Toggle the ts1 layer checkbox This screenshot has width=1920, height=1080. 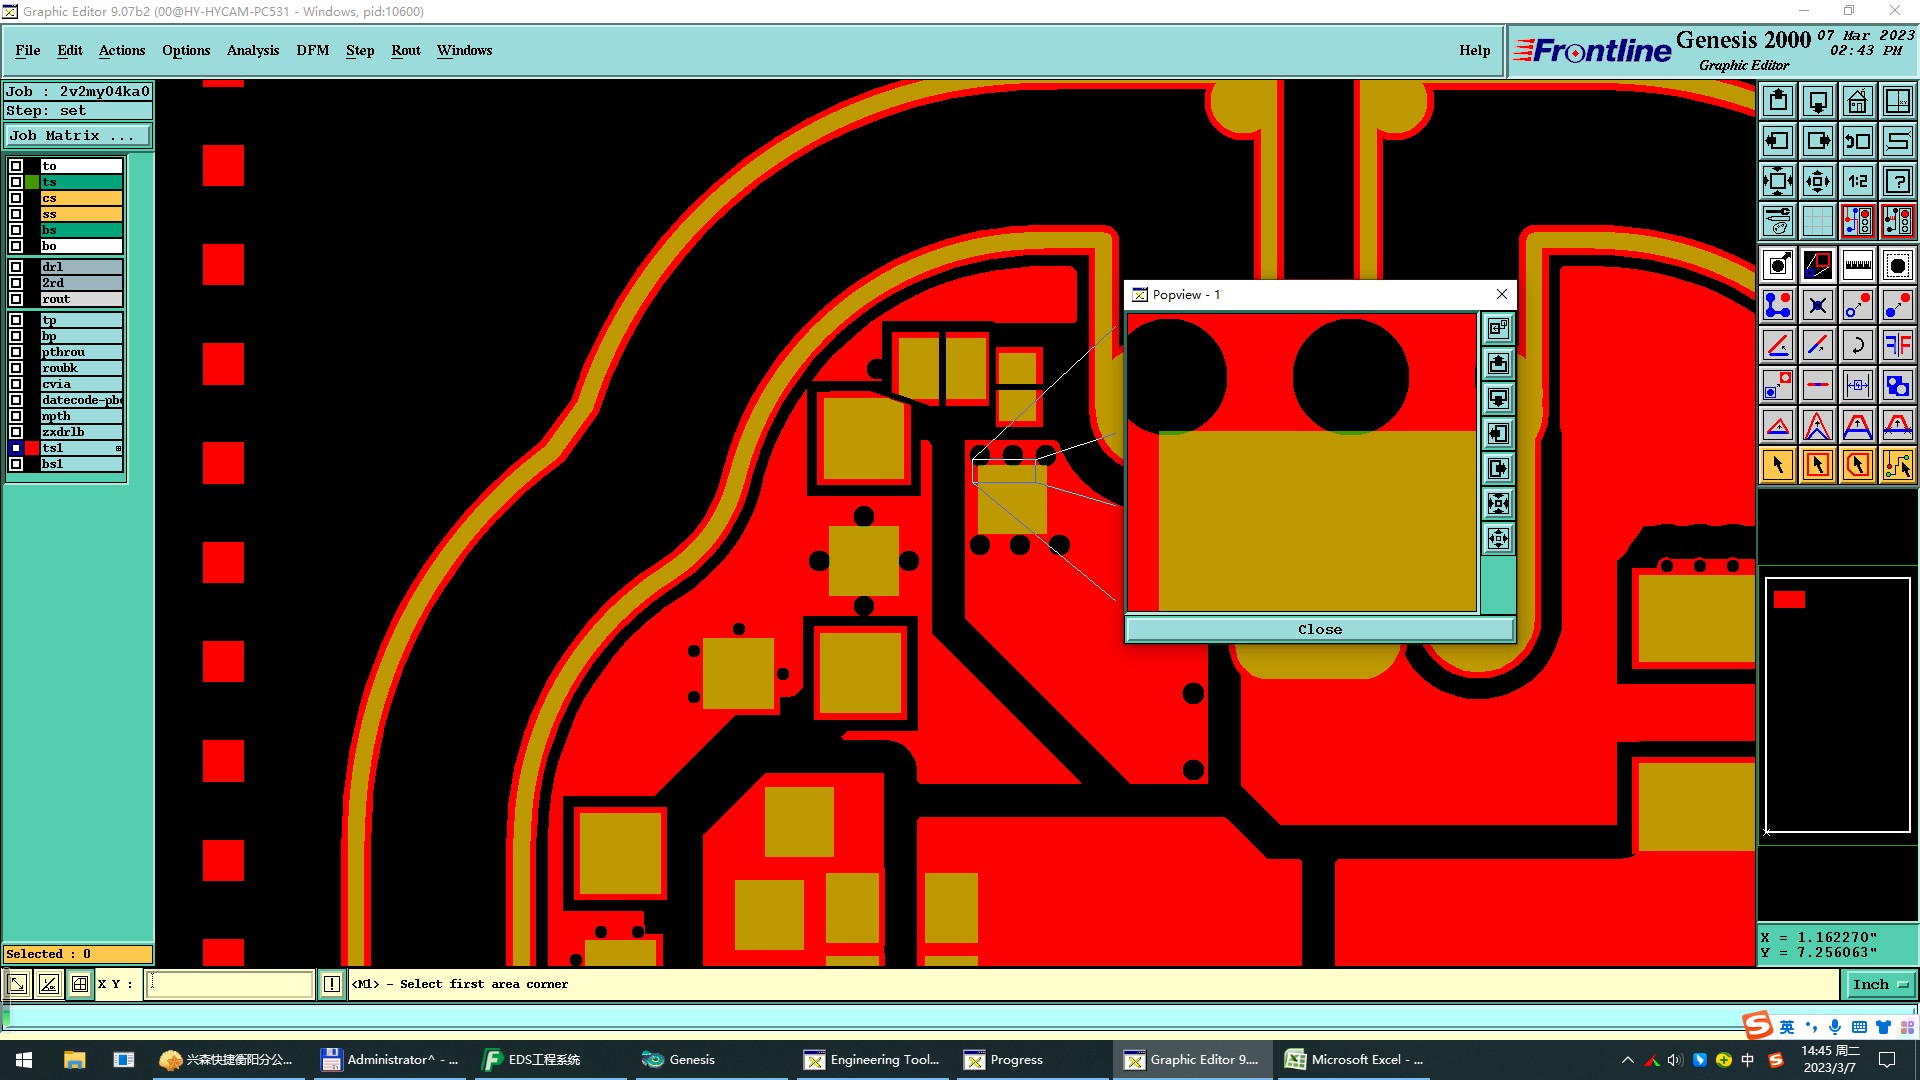[x=16, y=448]
